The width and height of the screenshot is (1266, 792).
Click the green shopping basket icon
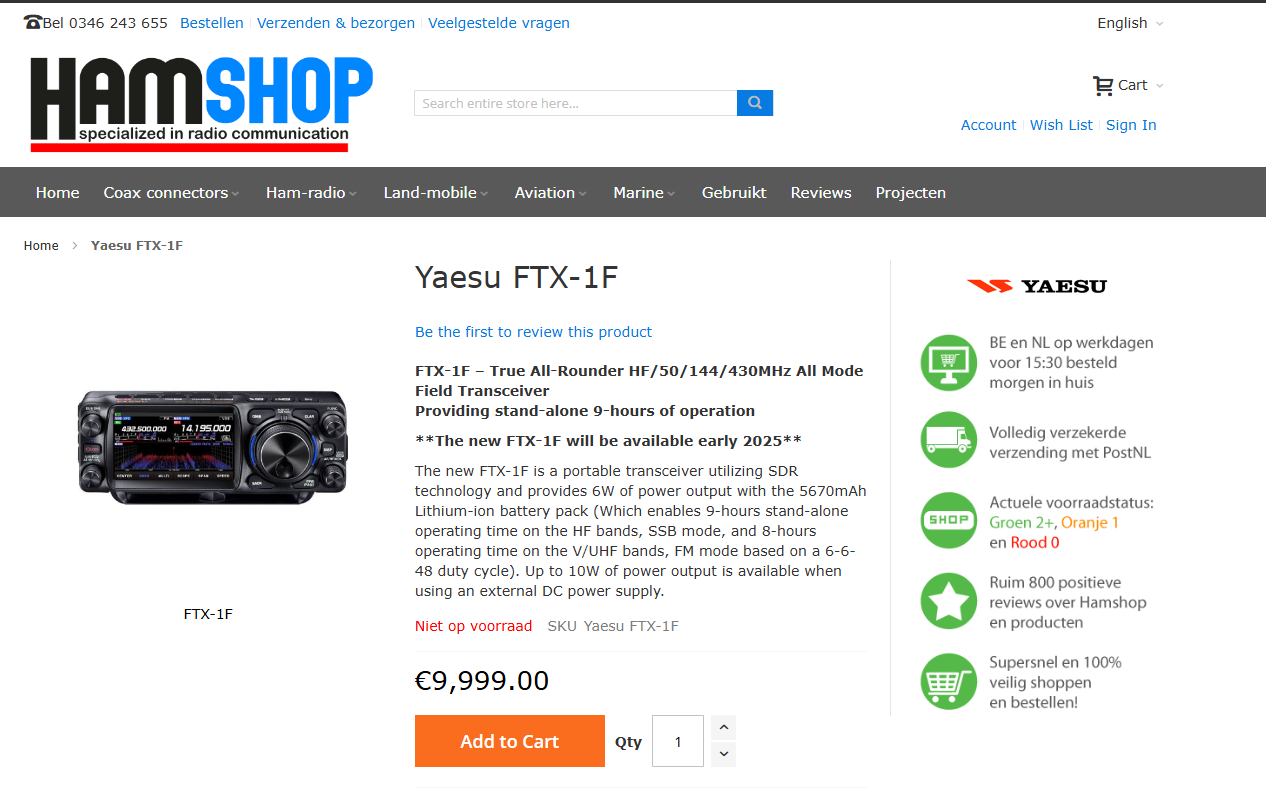tap(948, 682)
